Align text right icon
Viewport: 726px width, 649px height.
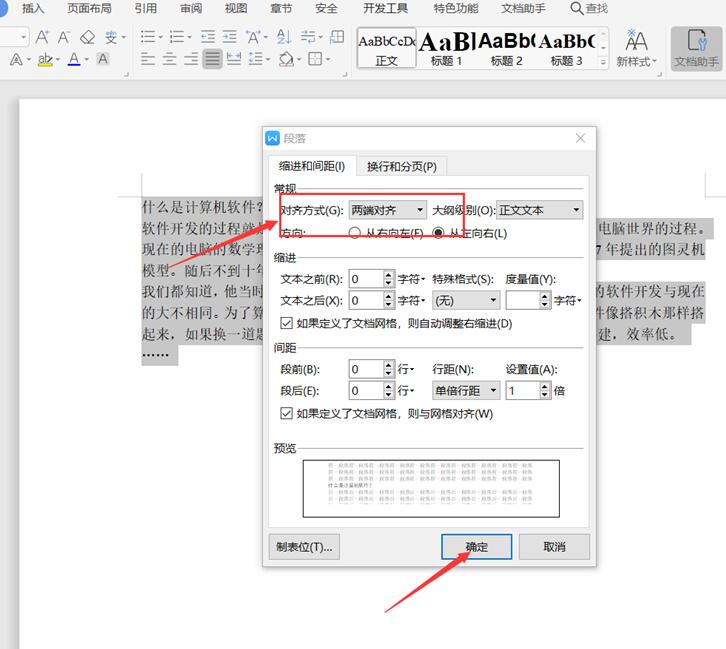(191, 59)
